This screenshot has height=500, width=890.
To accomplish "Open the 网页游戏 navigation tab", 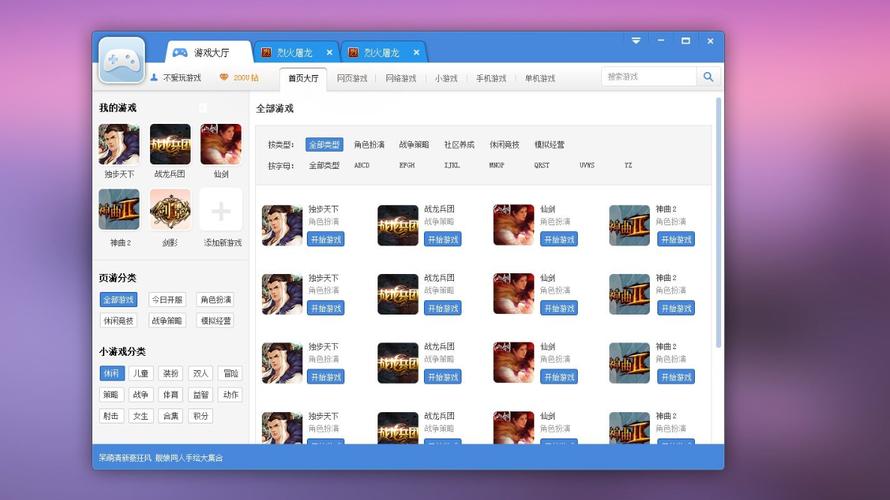I will pyautogui.click(x=352, y=78).
